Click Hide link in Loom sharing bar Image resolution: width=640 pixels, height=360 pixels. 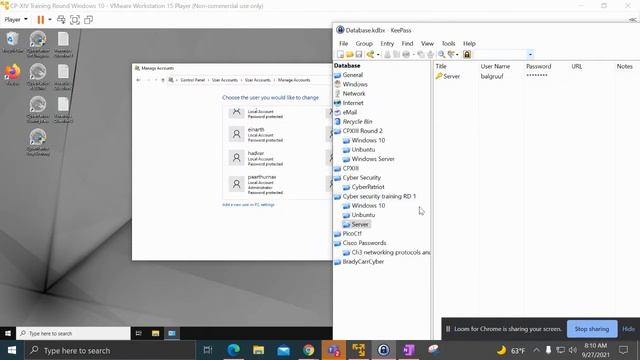pyautogui.click(x=628, y=329)
